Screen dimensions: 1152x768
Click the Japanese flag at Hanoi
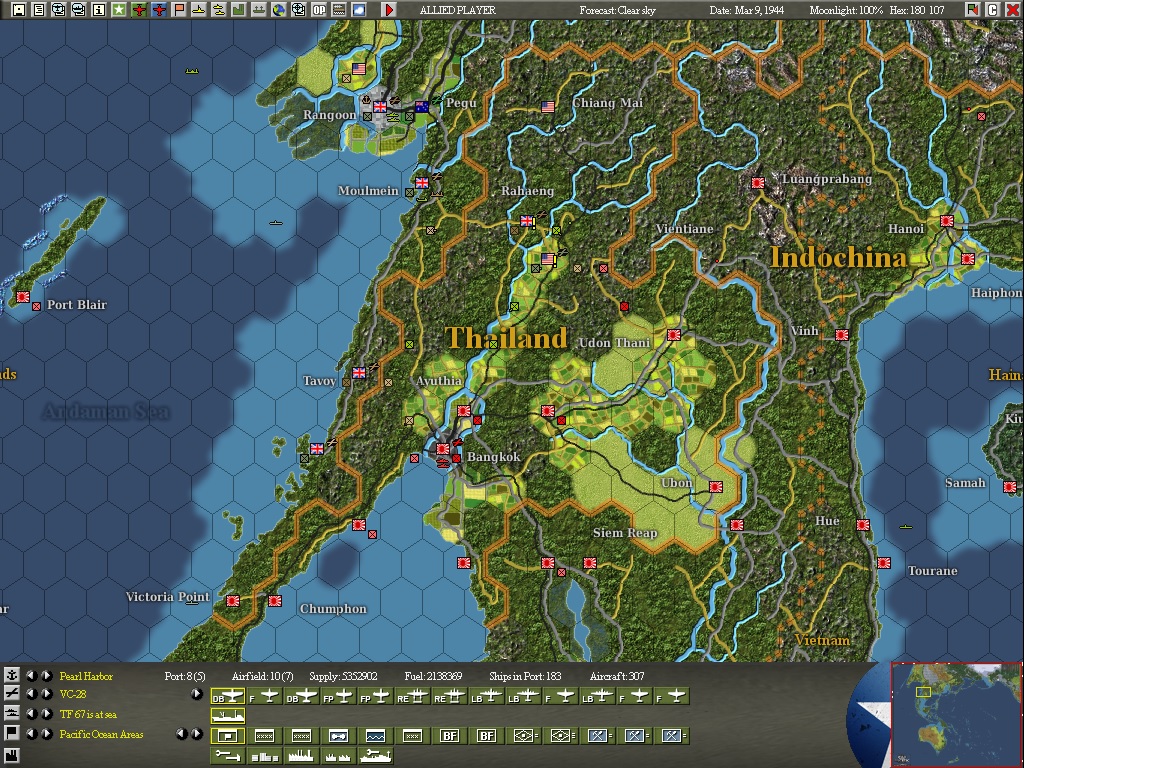tap(947, 220)
